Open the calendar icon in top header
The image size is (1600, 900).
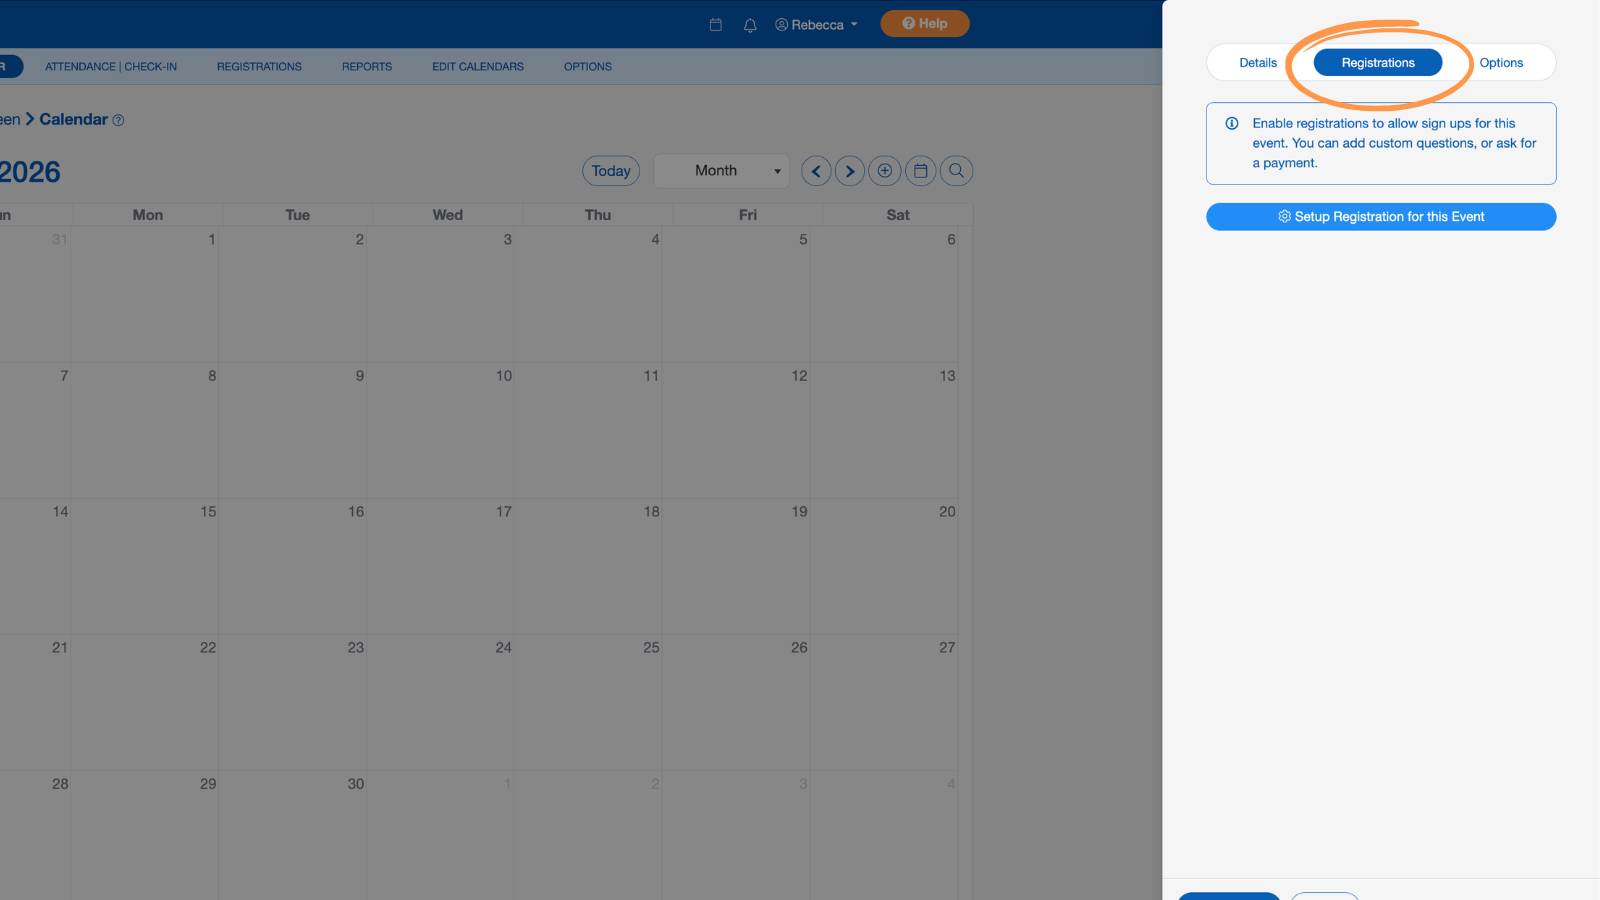coord(715,25)
